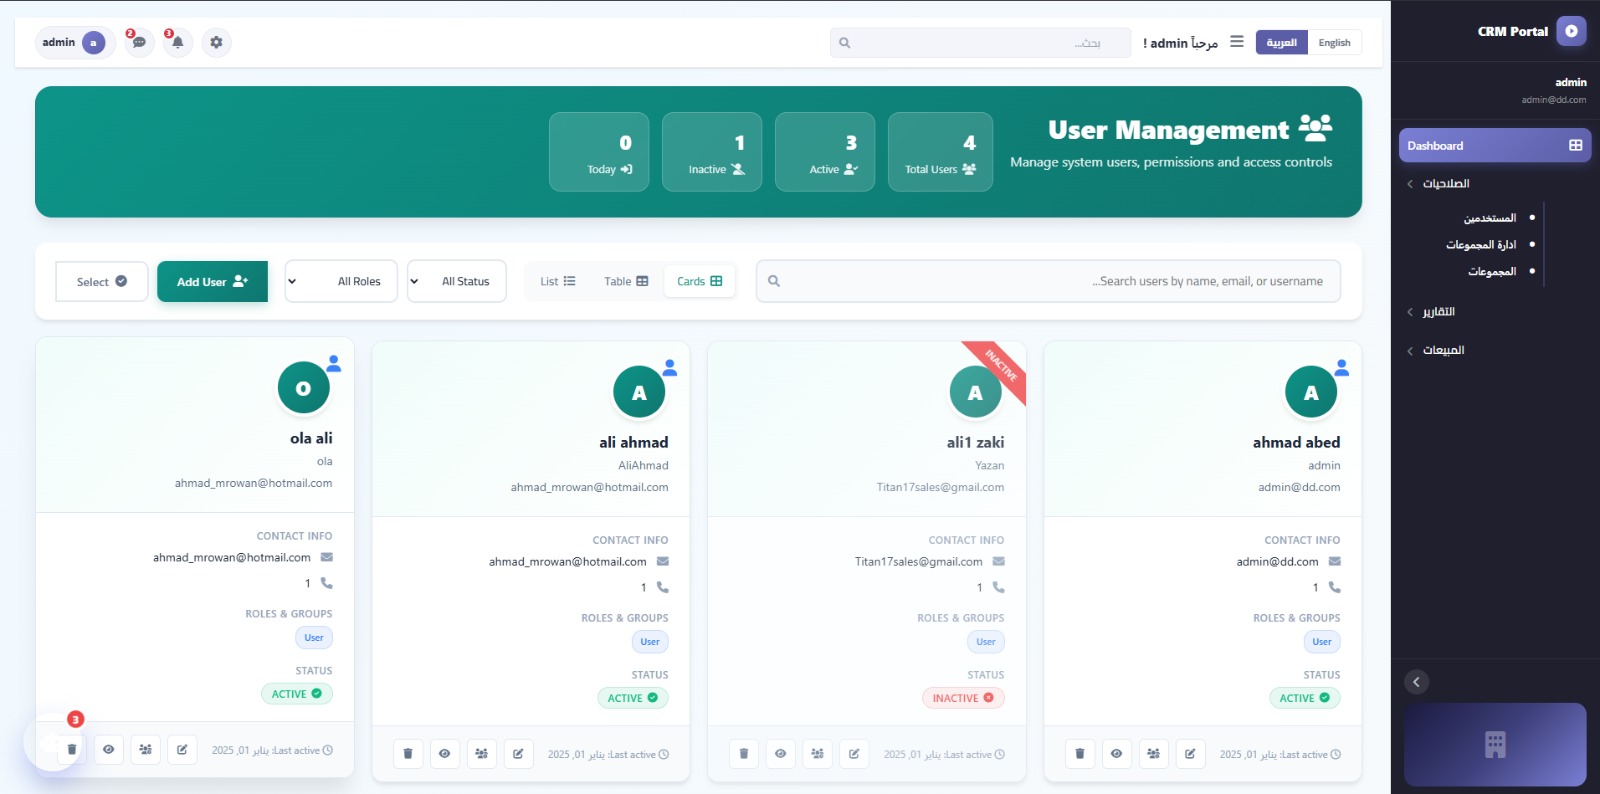The width and height of the screenshot is (1600, 794).
Task: Focus the top global search field
Action: tap(980, 43)
